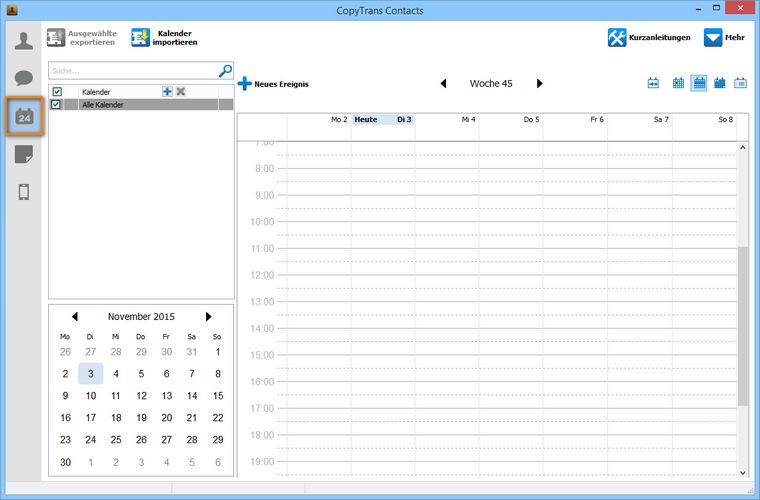Image resolution: width=760 pixels, height=500 pixels.
Task: Switch to the month view calendar icon
Action: coord(678,83)
